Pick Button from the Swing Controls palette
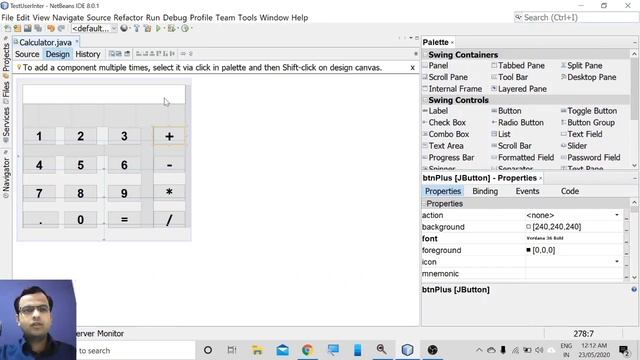Image resolution: width=640 pixels, height=360 pixels. (506, 111)
